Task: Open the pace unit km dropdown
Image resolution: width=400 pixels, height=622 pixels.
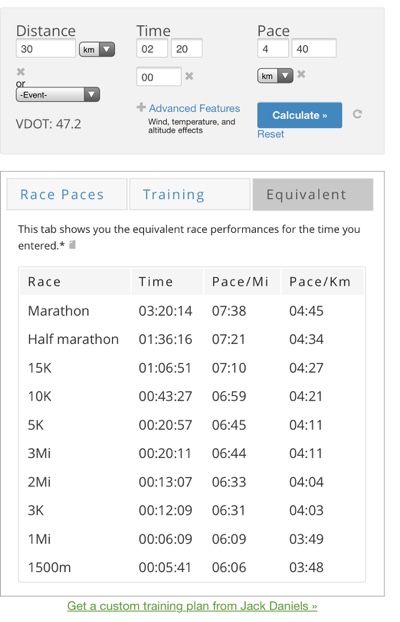Action: (x=275, y=75)
